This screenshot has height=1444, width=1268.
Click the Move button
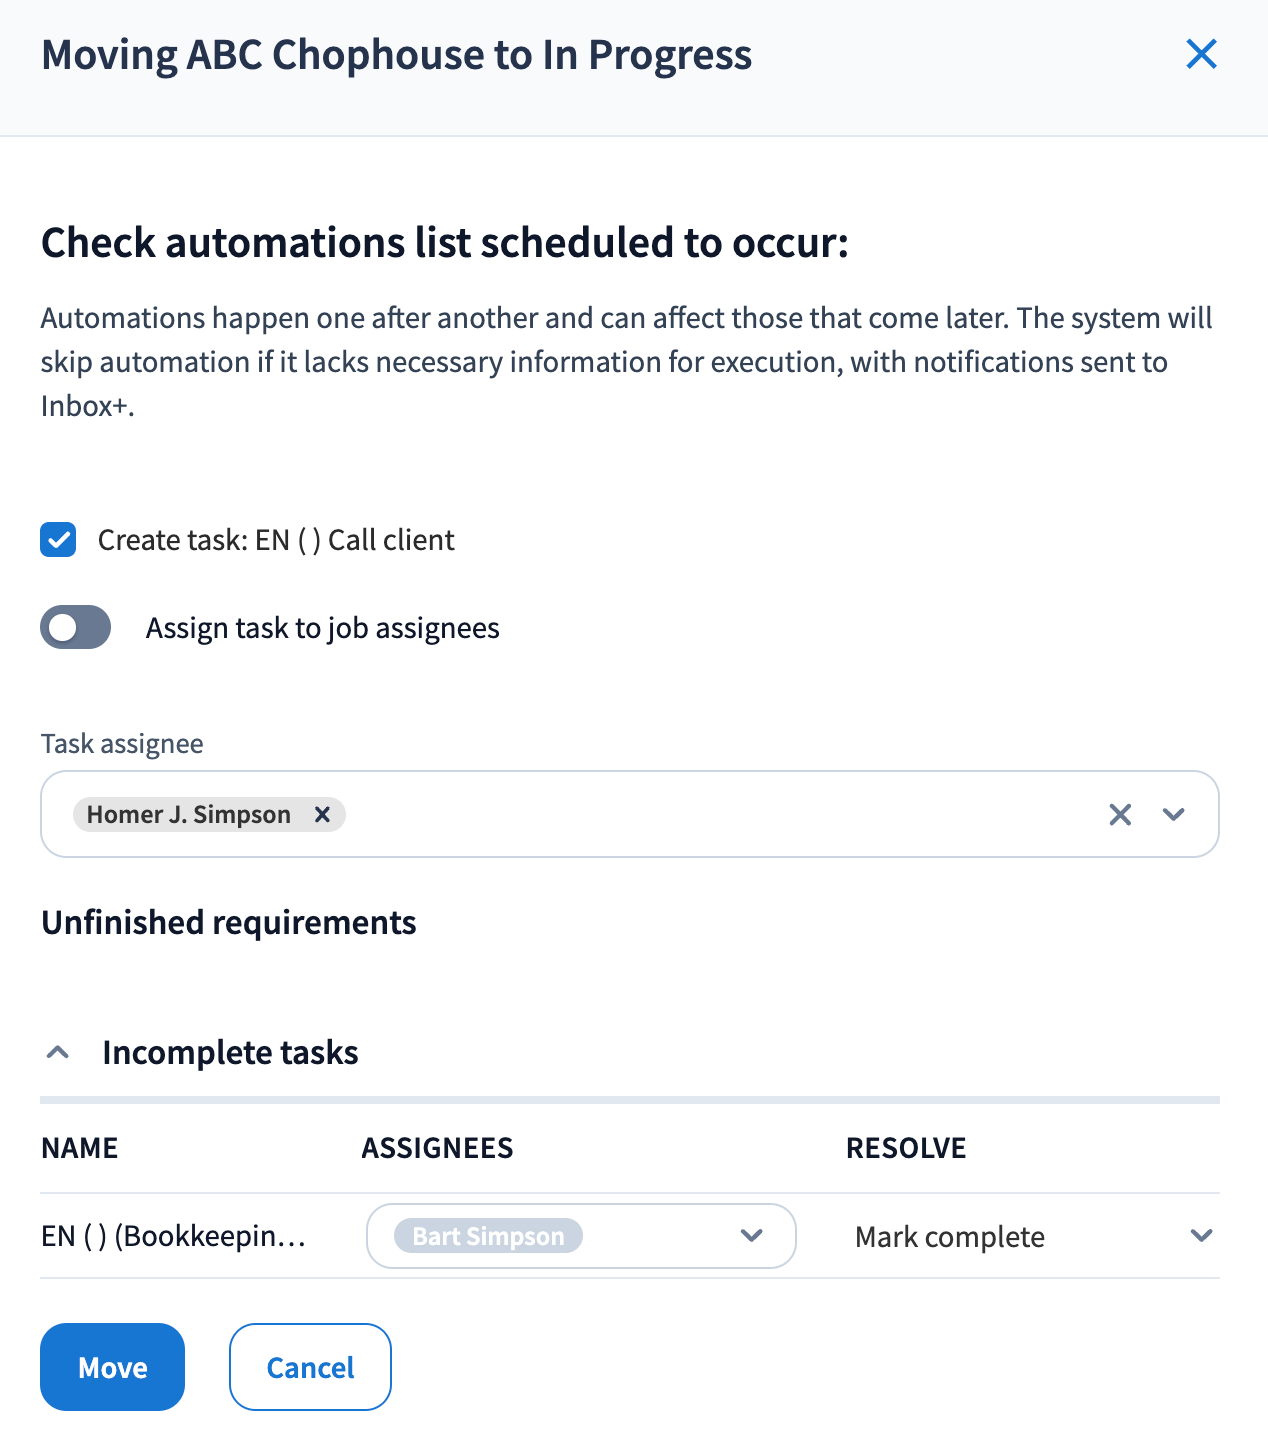(x=112, y=1367)
